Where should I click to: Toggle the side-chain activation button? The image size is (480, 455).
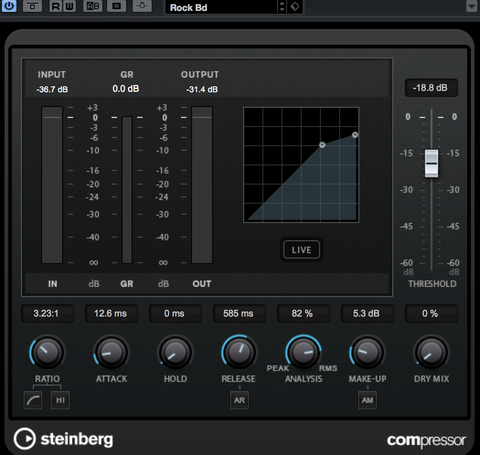point(142,6)
